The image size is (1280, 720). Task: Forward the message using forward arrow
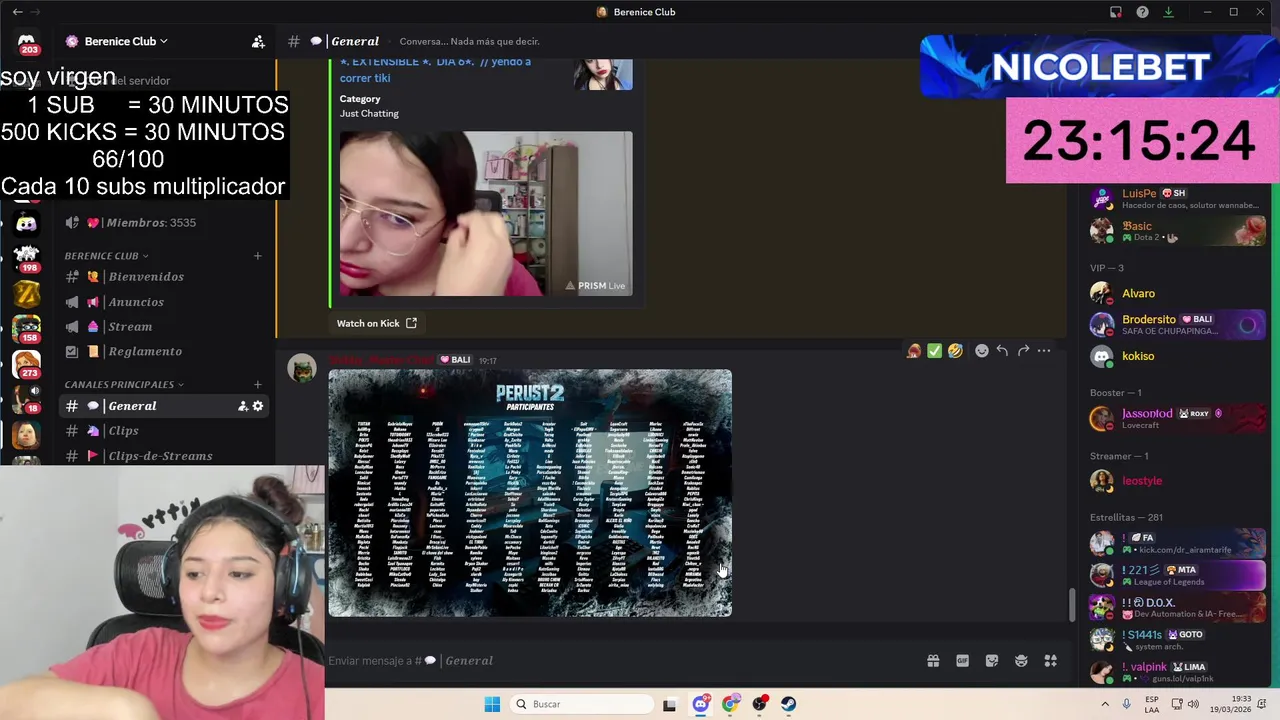coord(1023,351)
